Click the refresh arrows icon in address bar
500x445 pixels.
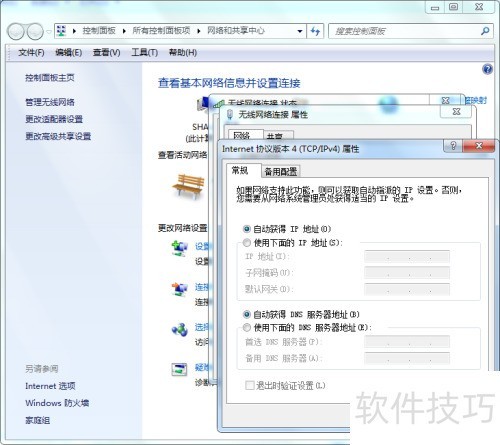pyautogui.click(x=315, y=31)
